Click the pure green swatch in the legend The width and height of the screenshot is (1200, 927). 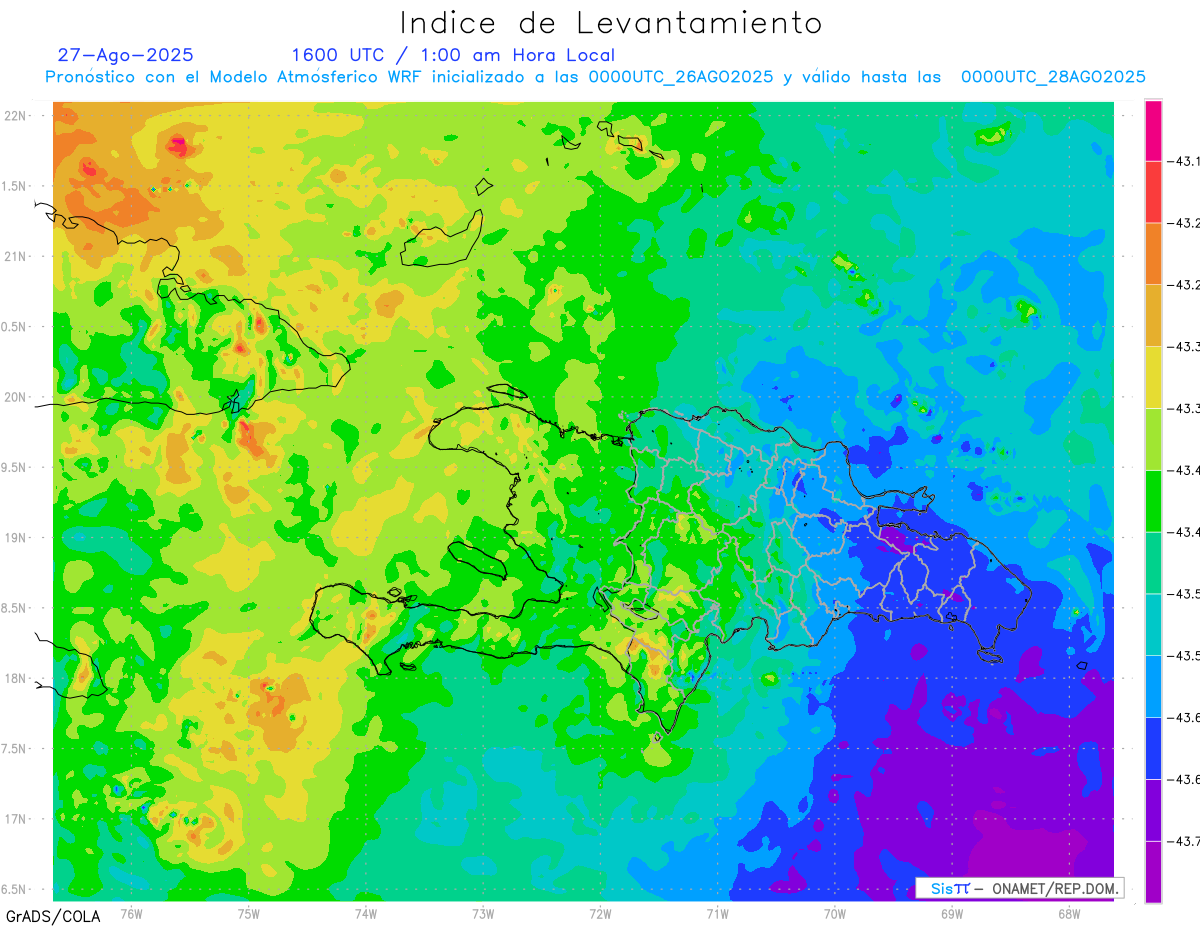click(1153, 501)
